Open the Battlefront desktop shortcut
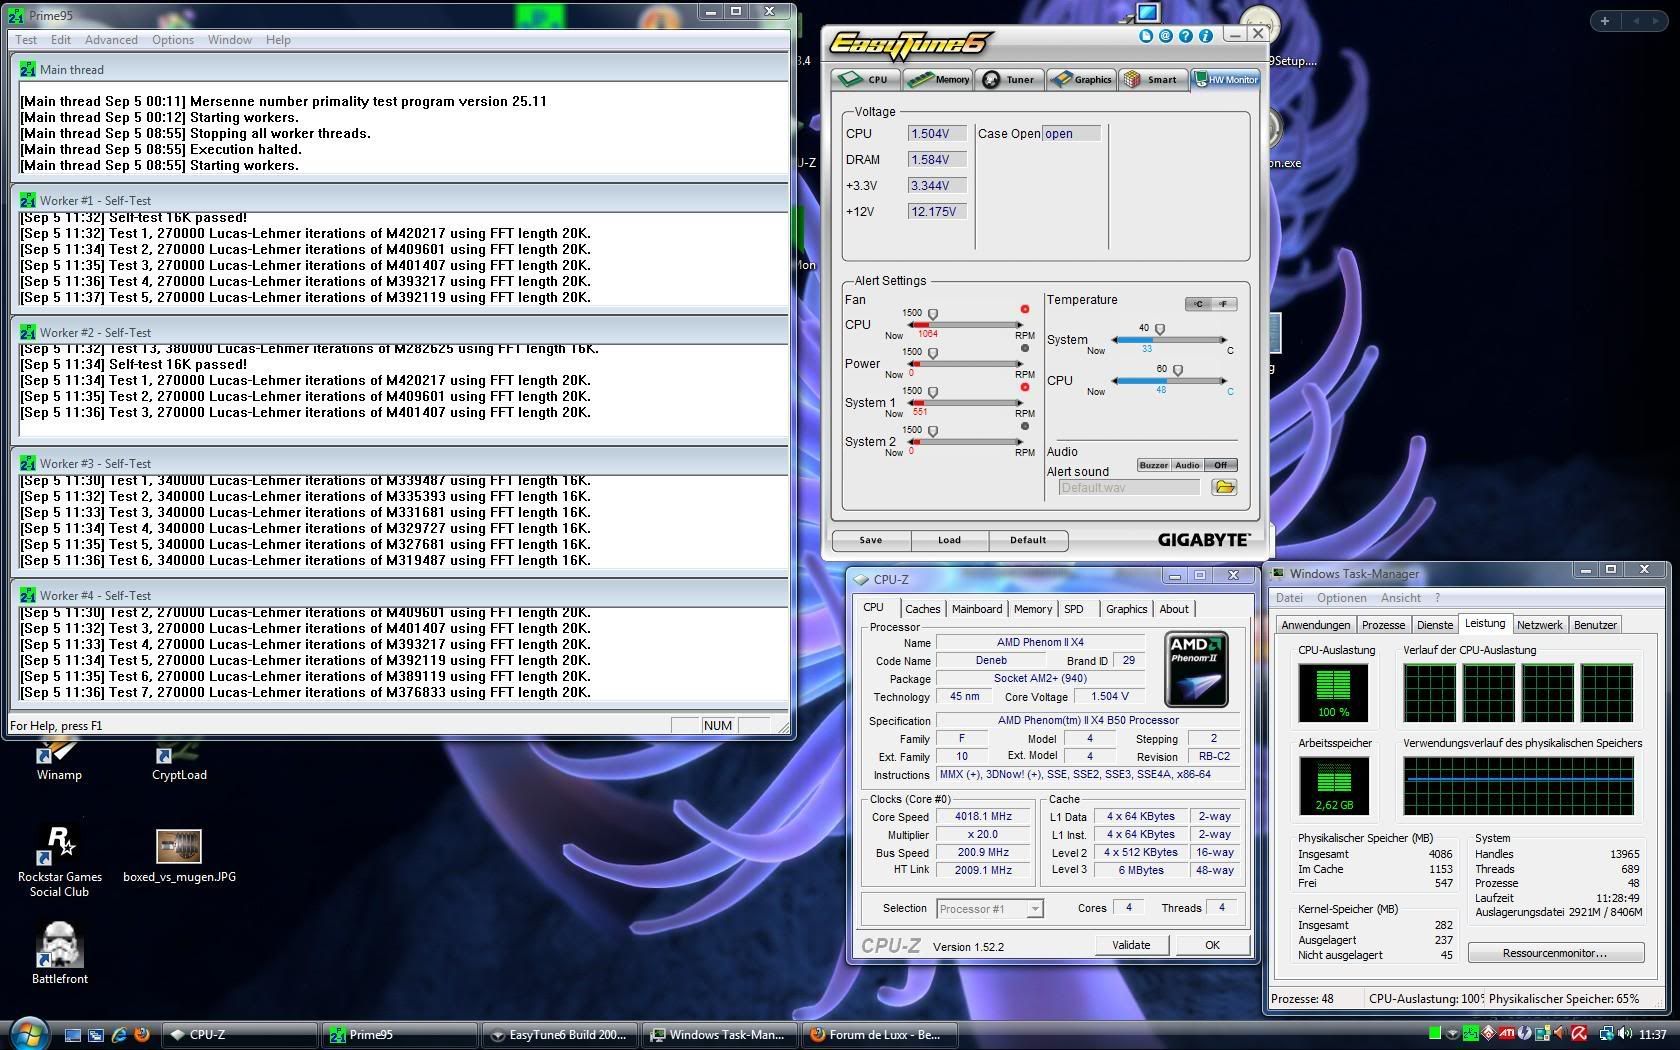This screenshot has width=1680, height=1050. (59, 953)
